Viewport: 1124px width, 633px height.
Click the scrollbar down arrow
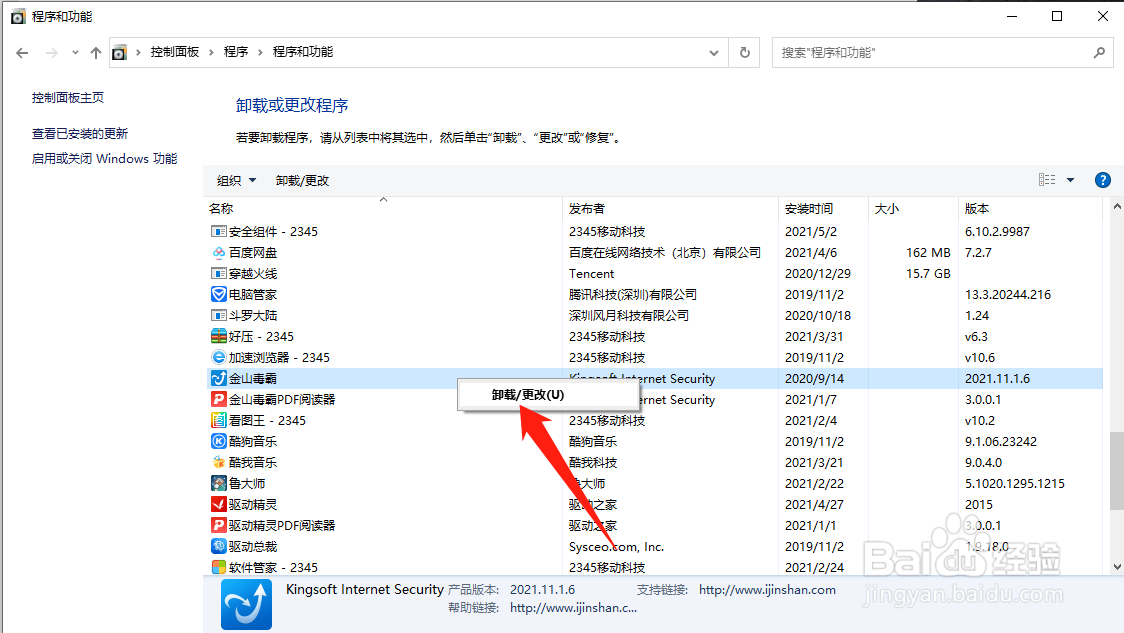(x=1117, y=567)
